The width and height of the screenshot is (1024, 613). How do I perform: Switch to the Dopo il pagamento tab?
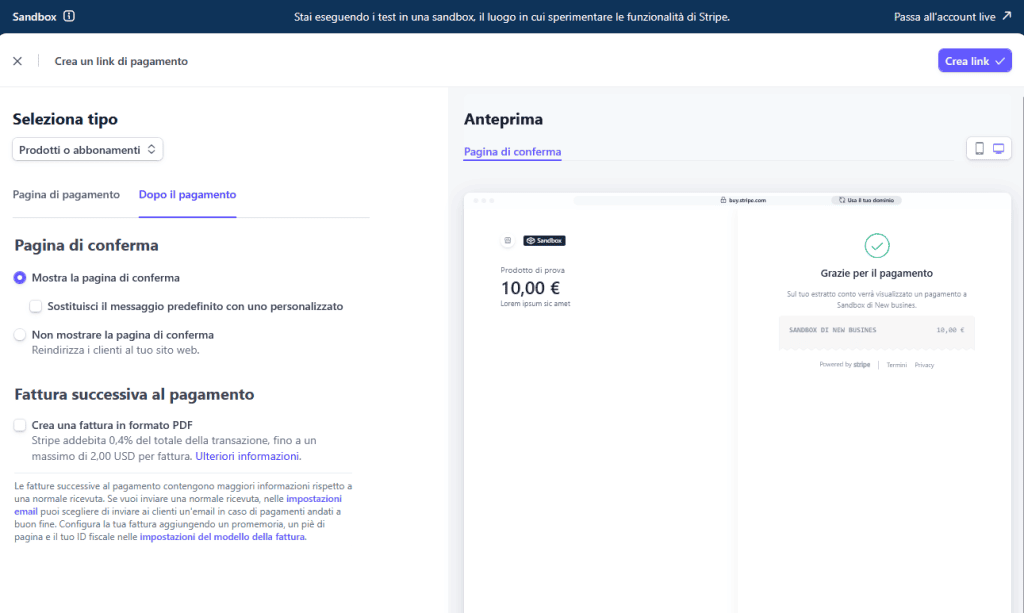point(187,194)
